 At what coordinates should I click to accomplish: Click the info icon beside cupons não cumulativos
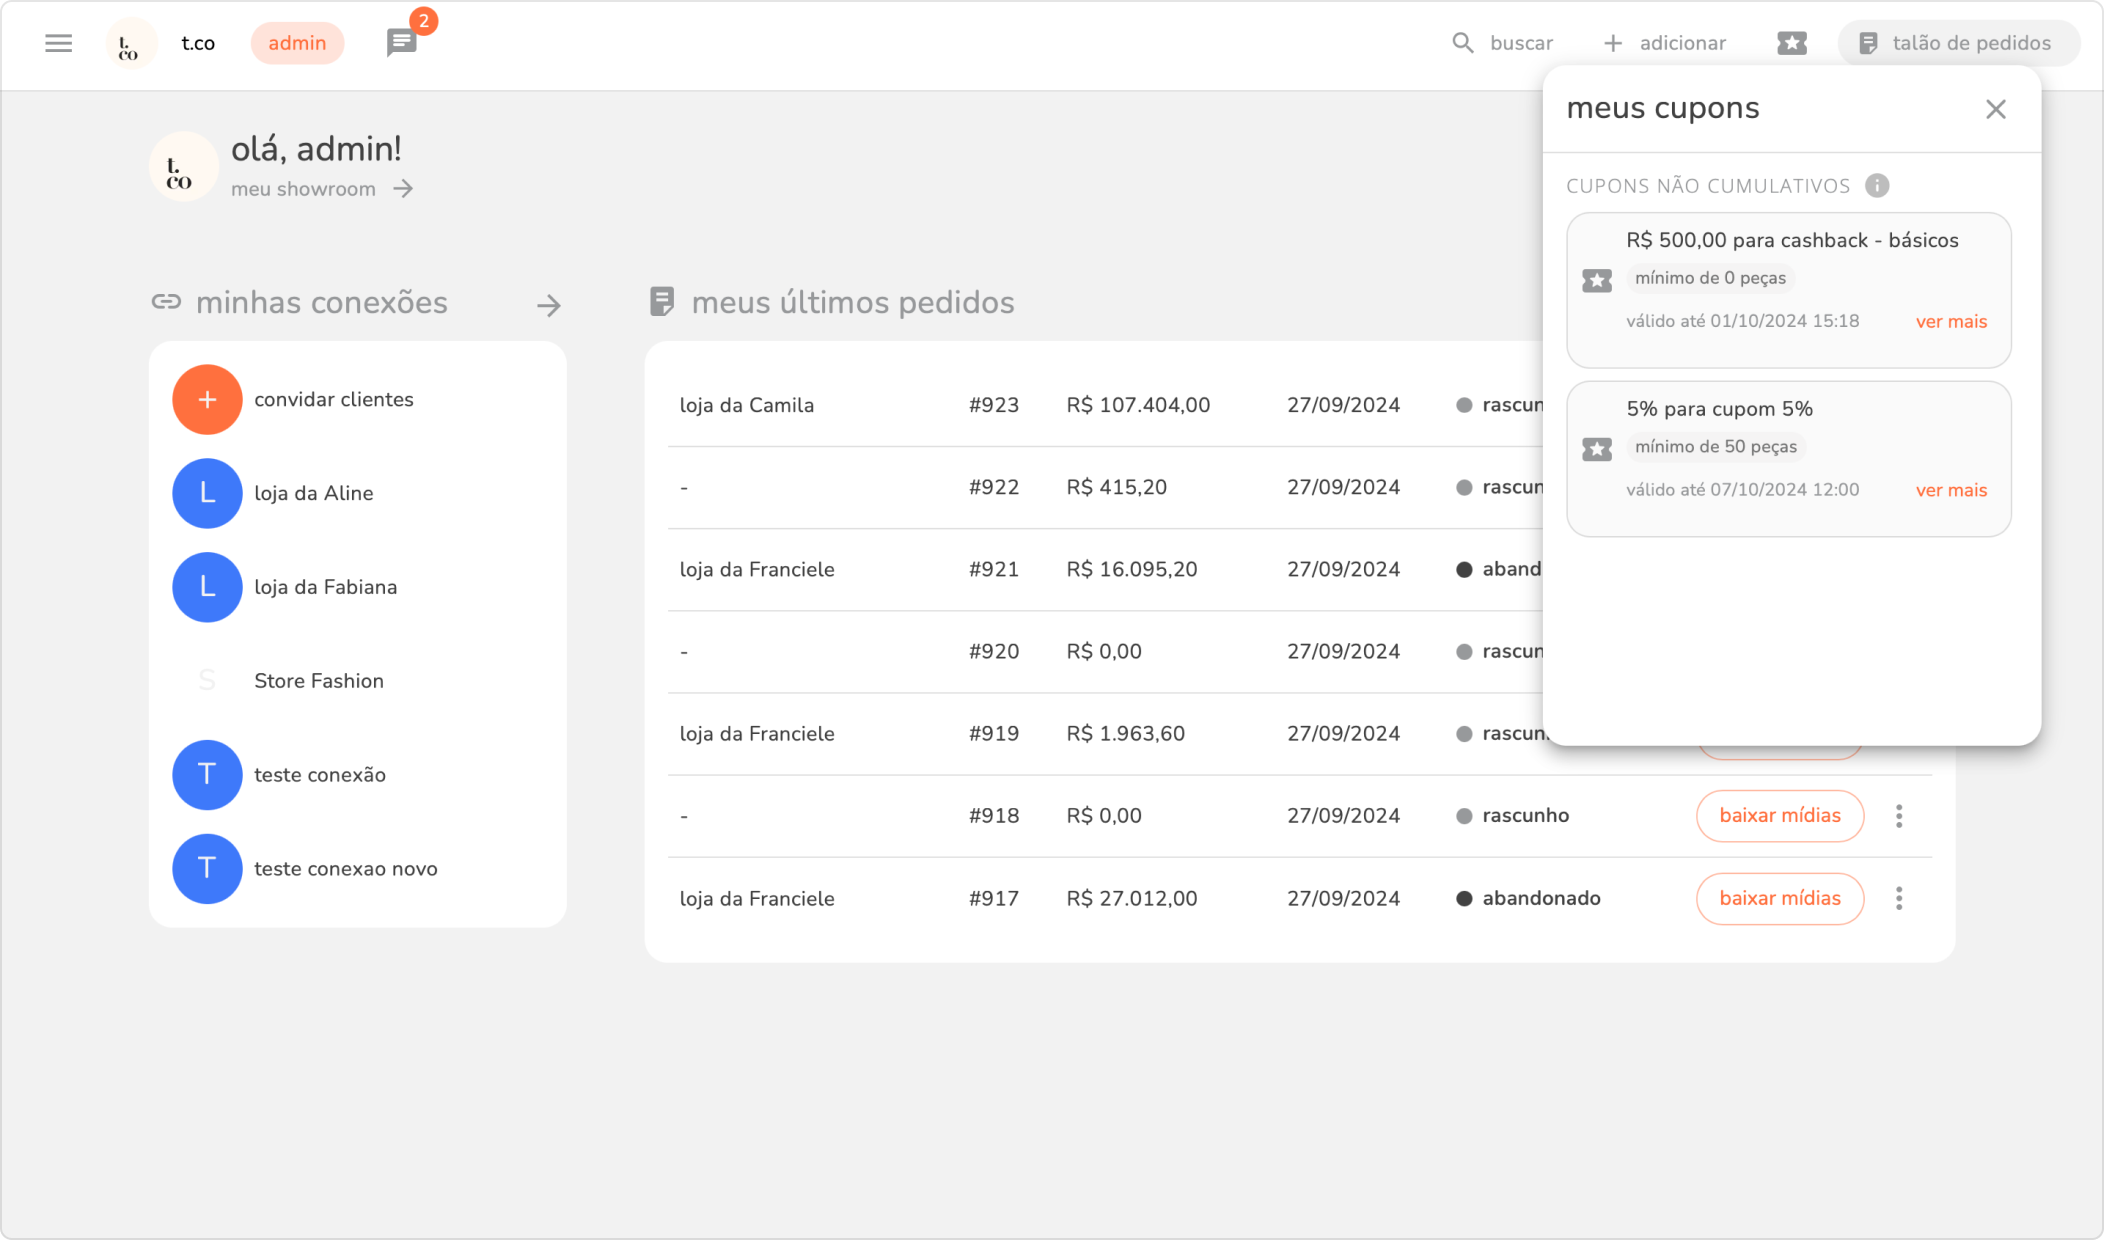(x=1877, y=186)
